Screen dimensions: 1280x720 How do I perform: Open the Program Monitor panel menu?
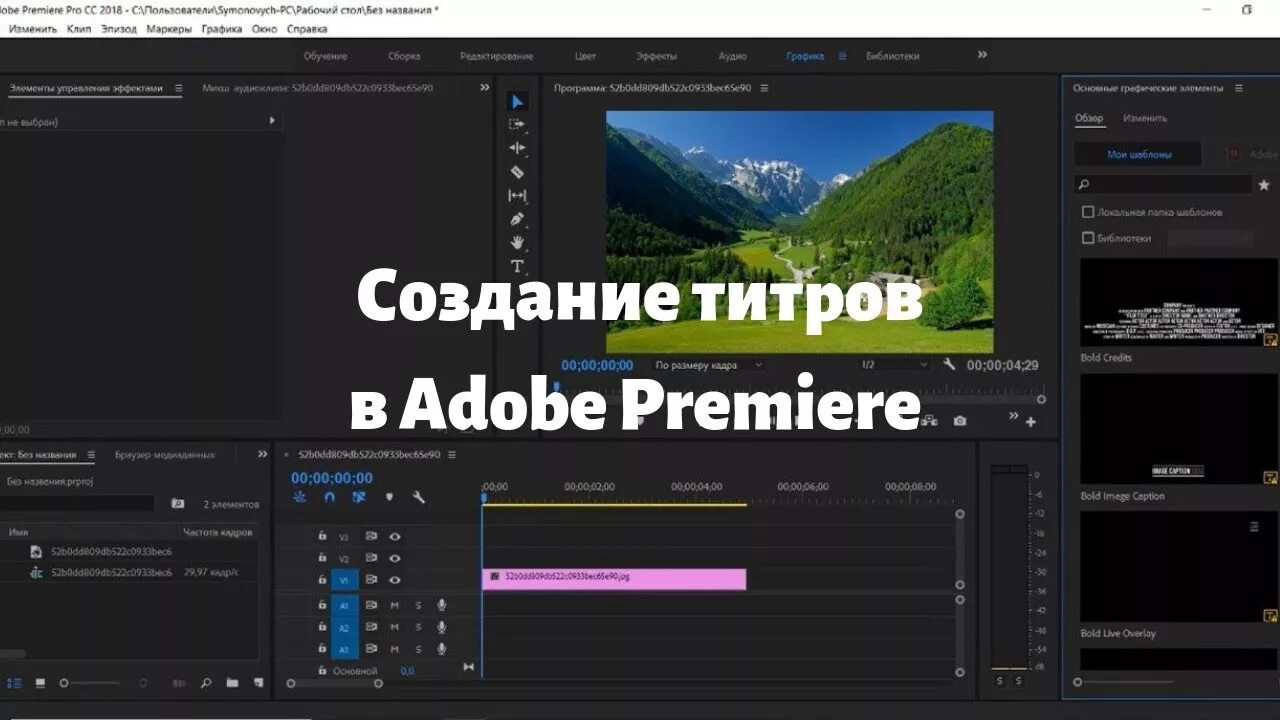click(764, 88)
